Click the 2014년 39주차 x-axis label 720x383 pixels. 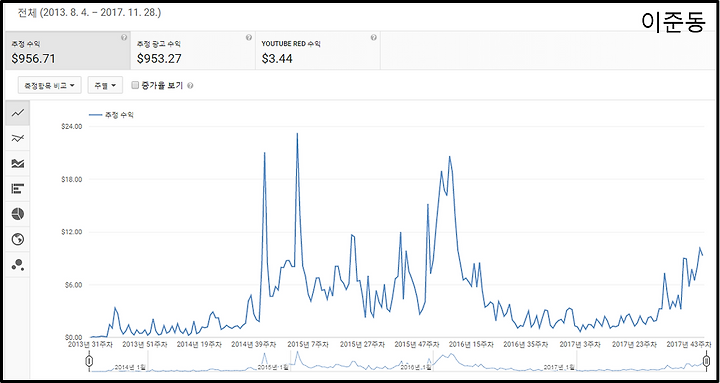point(253,344)
